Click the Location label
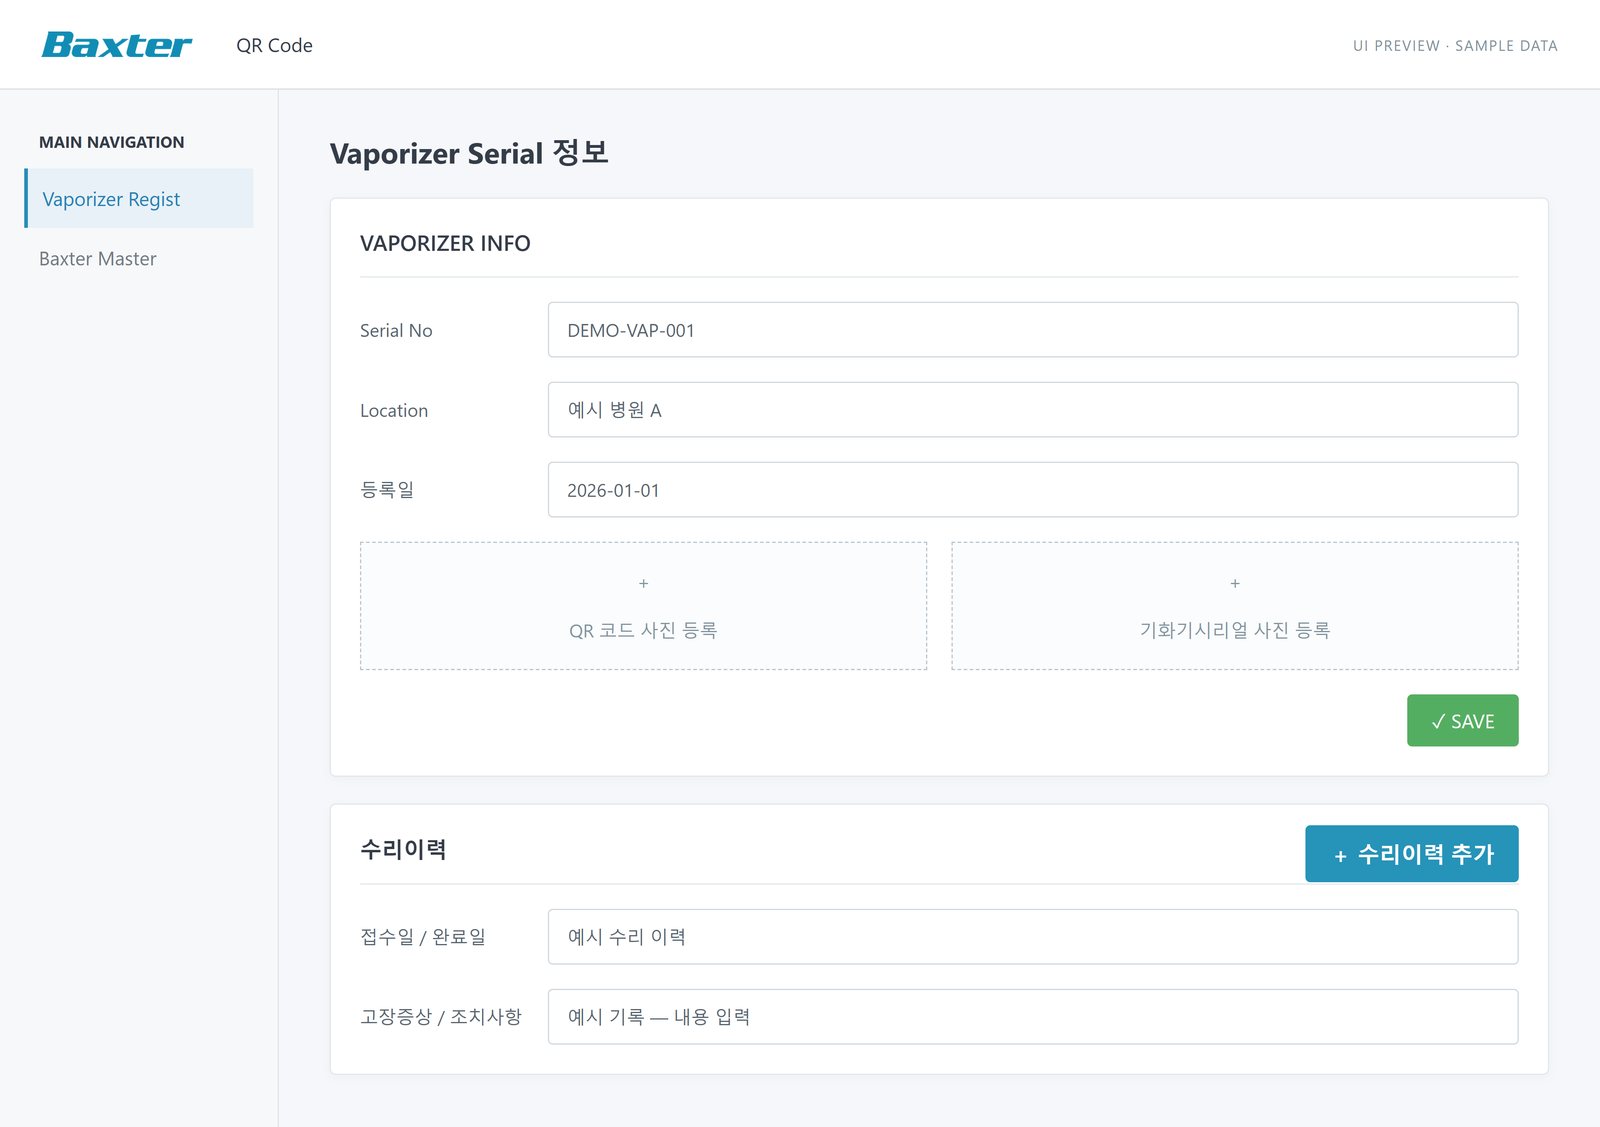Image resolution: width=1600 pixels, height=1127 pixels. 394,410
